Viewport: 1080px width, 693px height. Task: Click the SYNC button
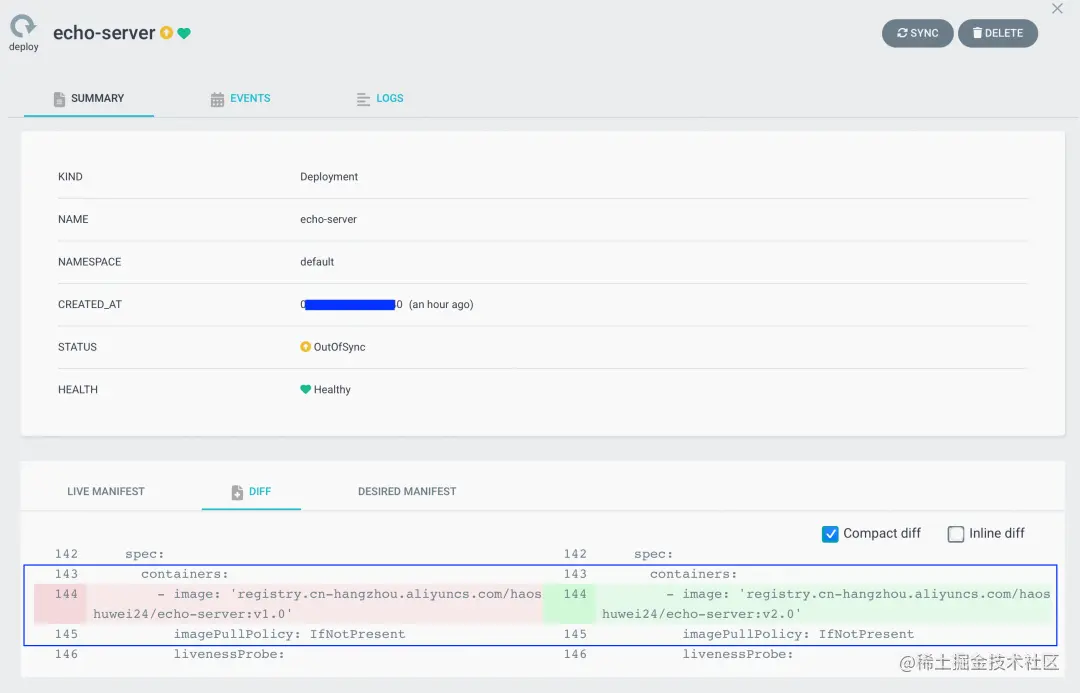(917, 33)
